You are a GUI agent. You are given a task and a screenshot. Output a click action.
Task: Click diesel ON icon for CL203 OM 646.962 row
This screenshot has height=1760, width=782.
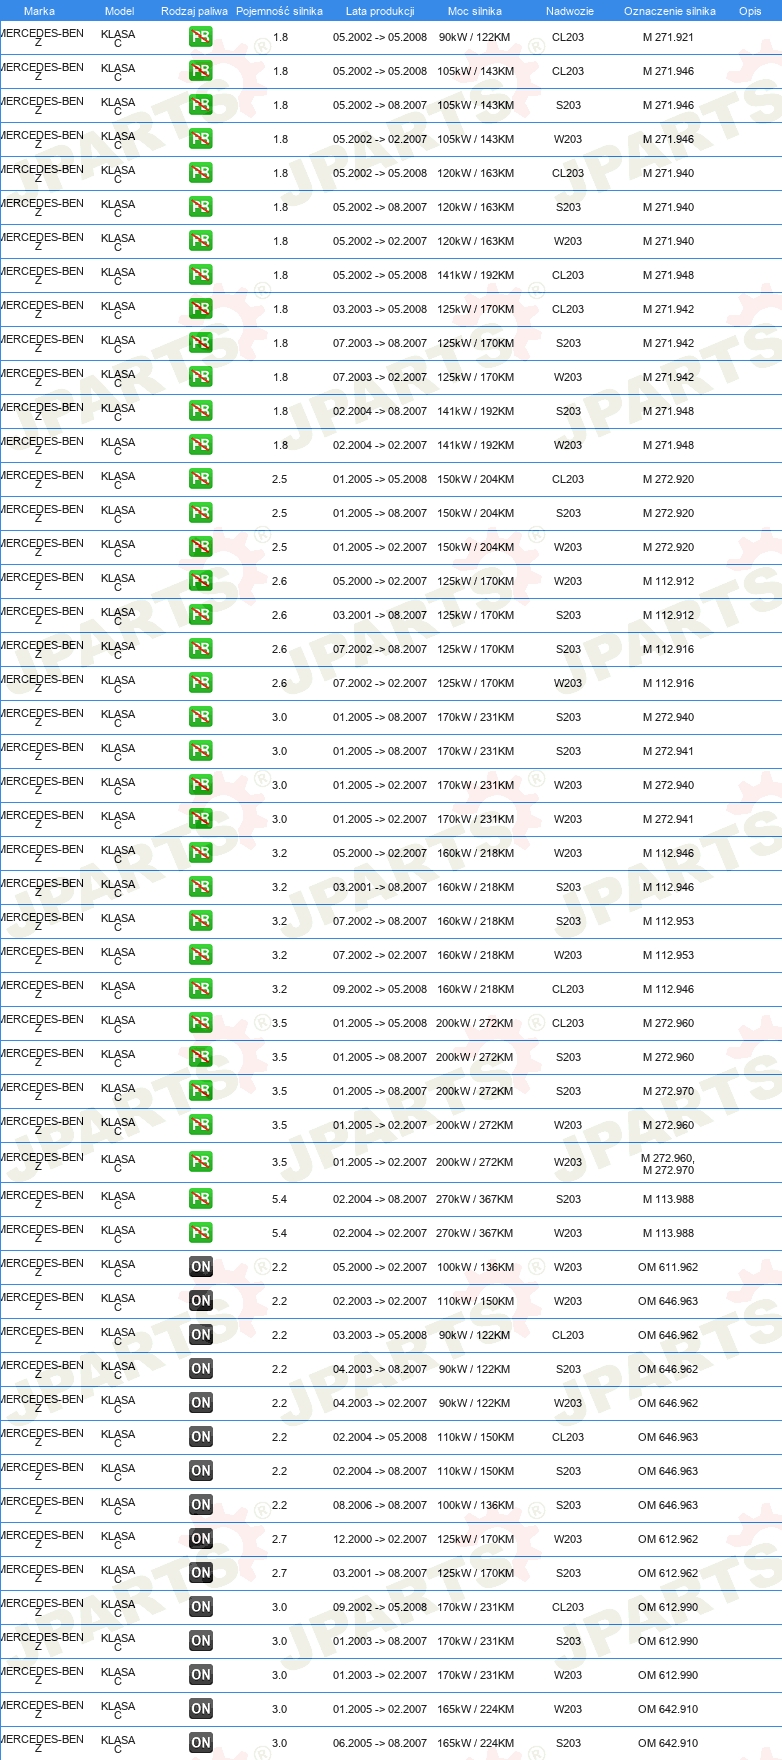coord(201,1335)
